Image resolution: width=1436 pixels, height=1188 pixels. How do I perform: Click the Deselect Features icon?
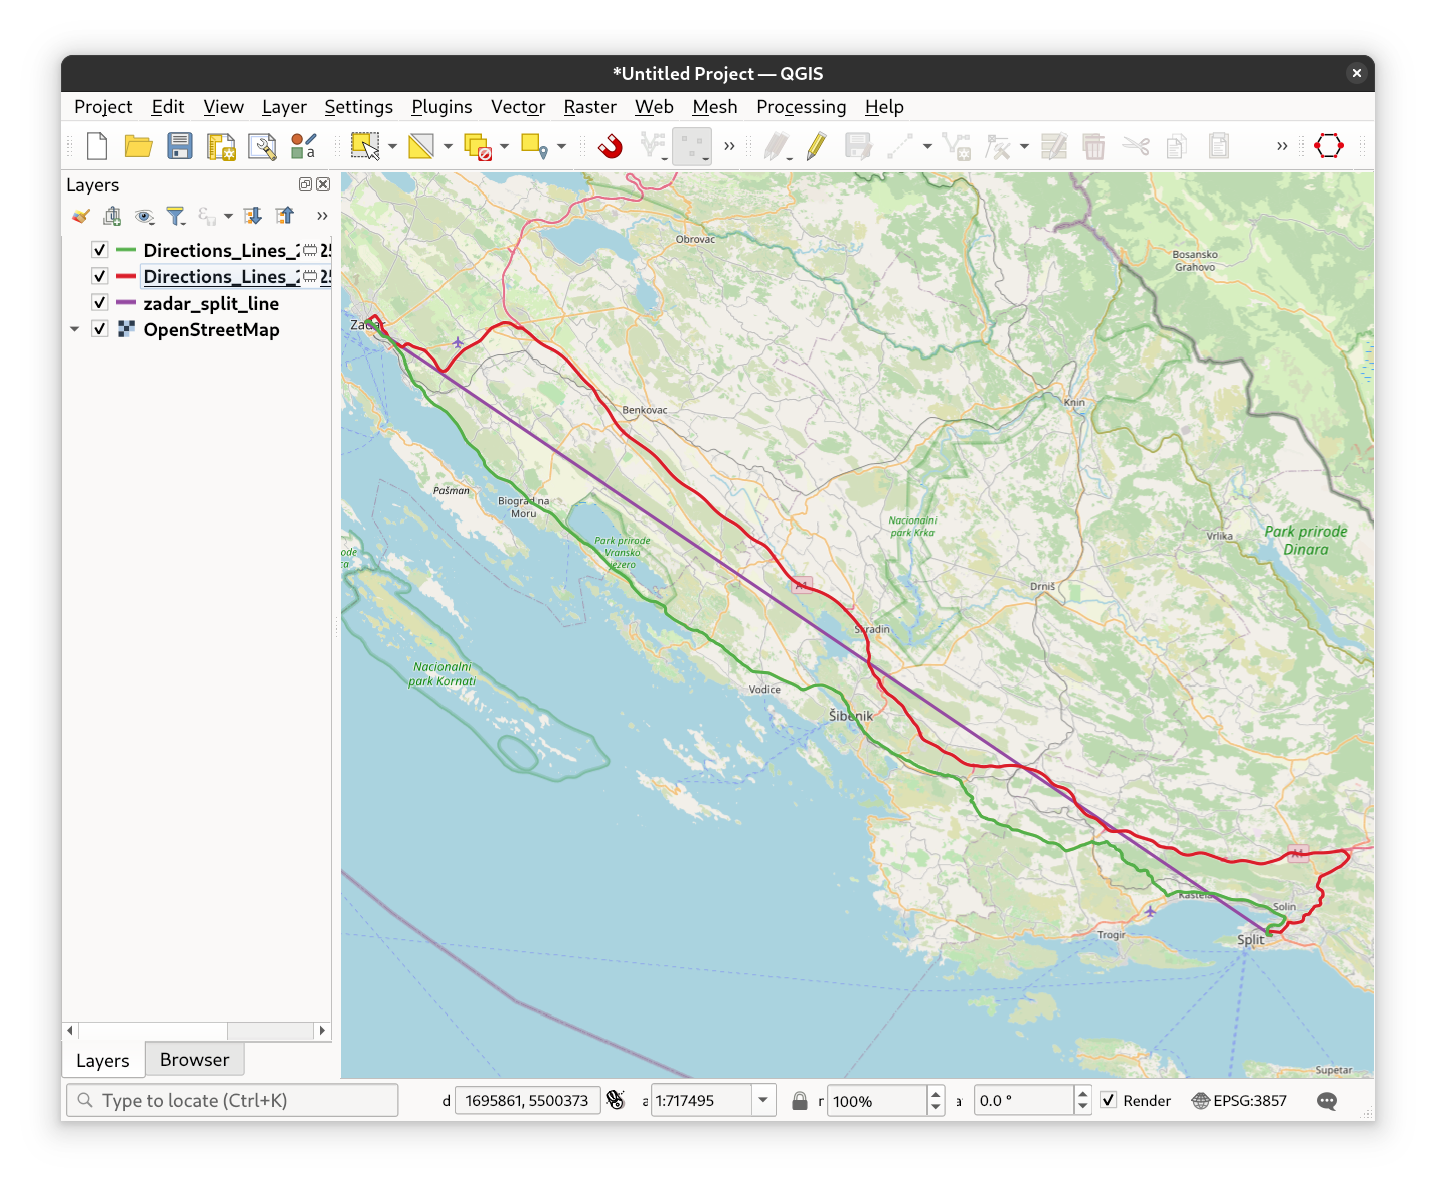point(478,146)
